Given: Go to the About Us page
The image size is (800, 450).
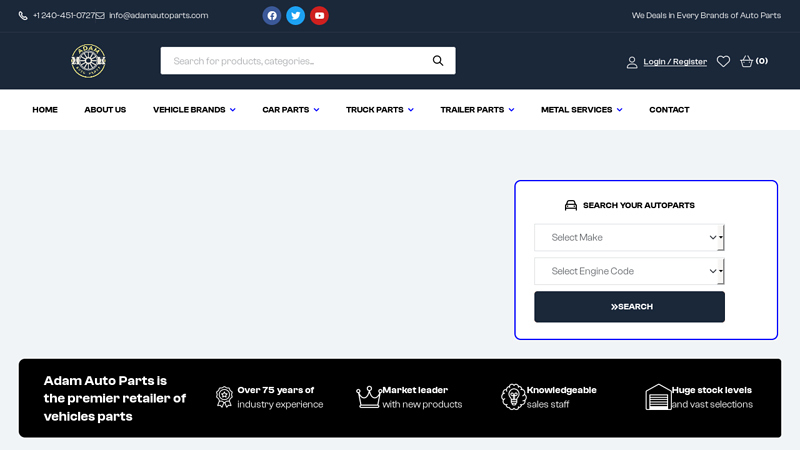Looking at the screenshot, I should pyautogui.click(x=105, y=110).
